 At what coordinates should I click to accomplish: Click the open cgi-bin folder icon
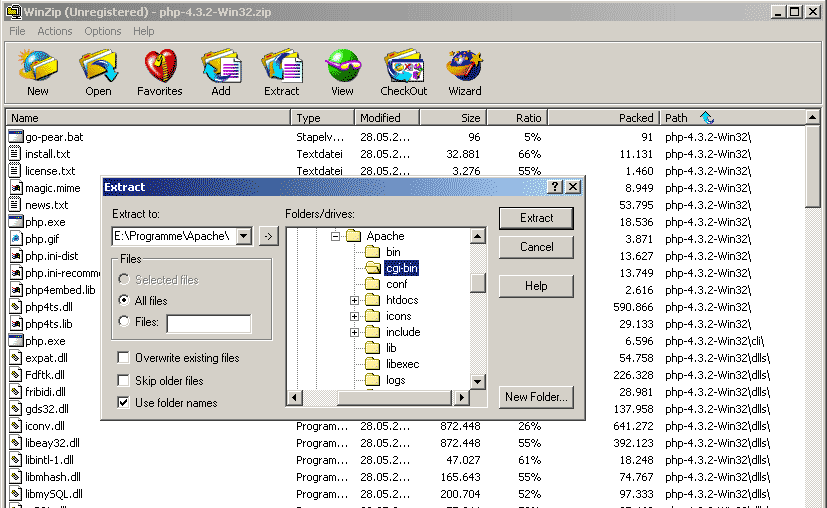point(373,268)
